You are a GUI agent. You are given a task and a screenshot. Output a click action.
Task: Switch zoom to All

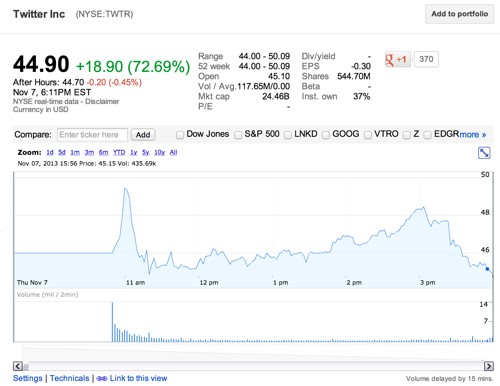(173, 152)
